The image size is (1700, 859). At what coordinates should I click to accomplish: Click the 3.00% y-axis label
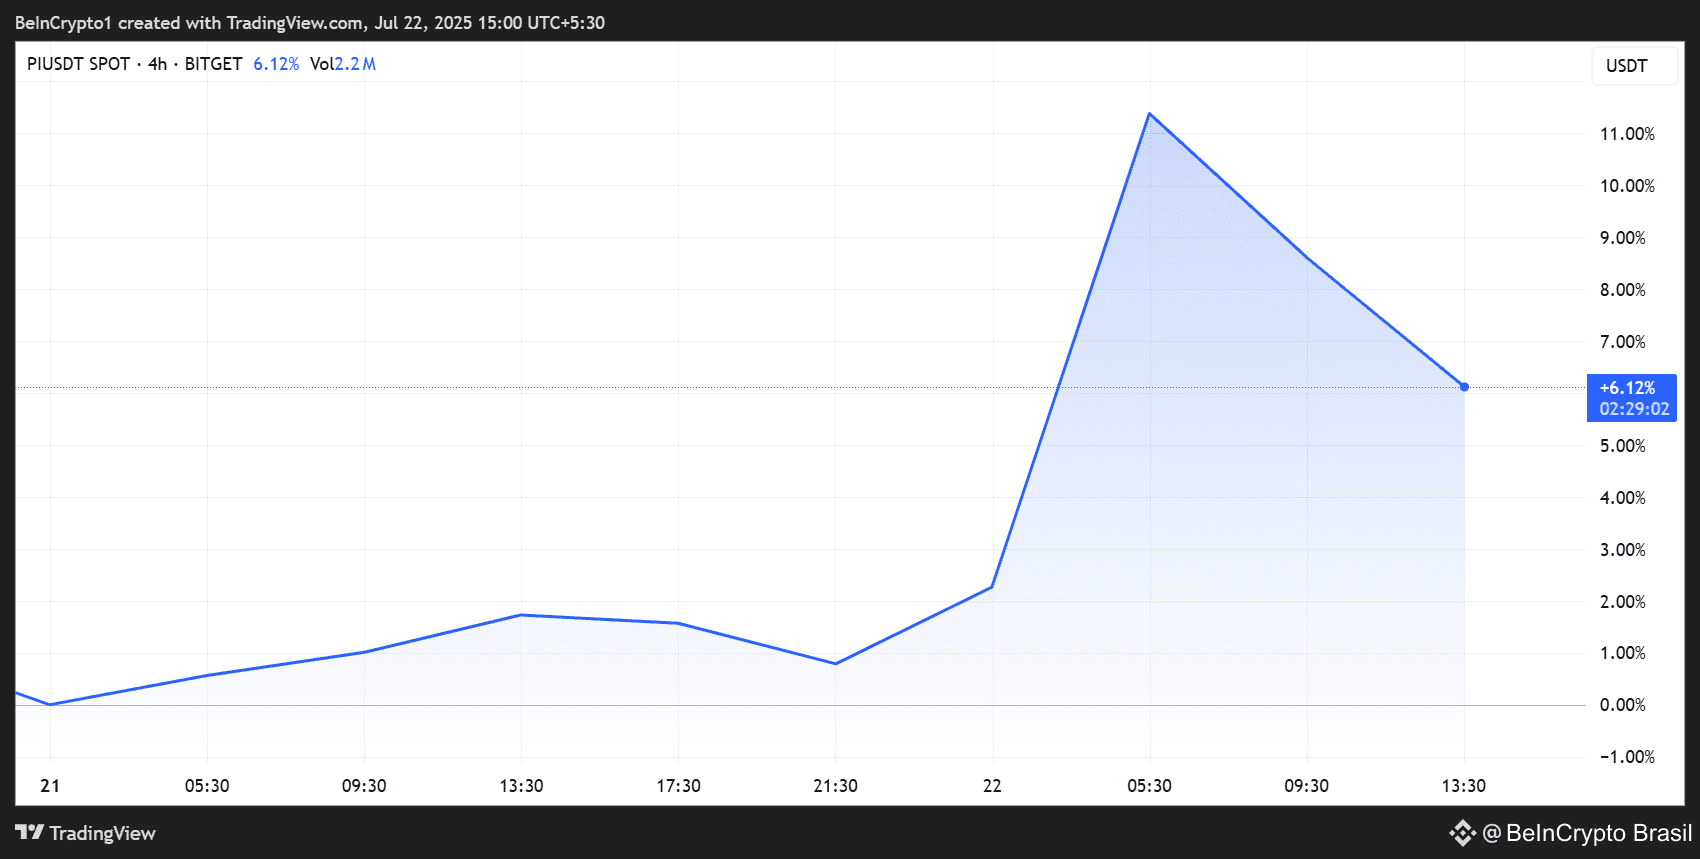[x=1622, y=550]
